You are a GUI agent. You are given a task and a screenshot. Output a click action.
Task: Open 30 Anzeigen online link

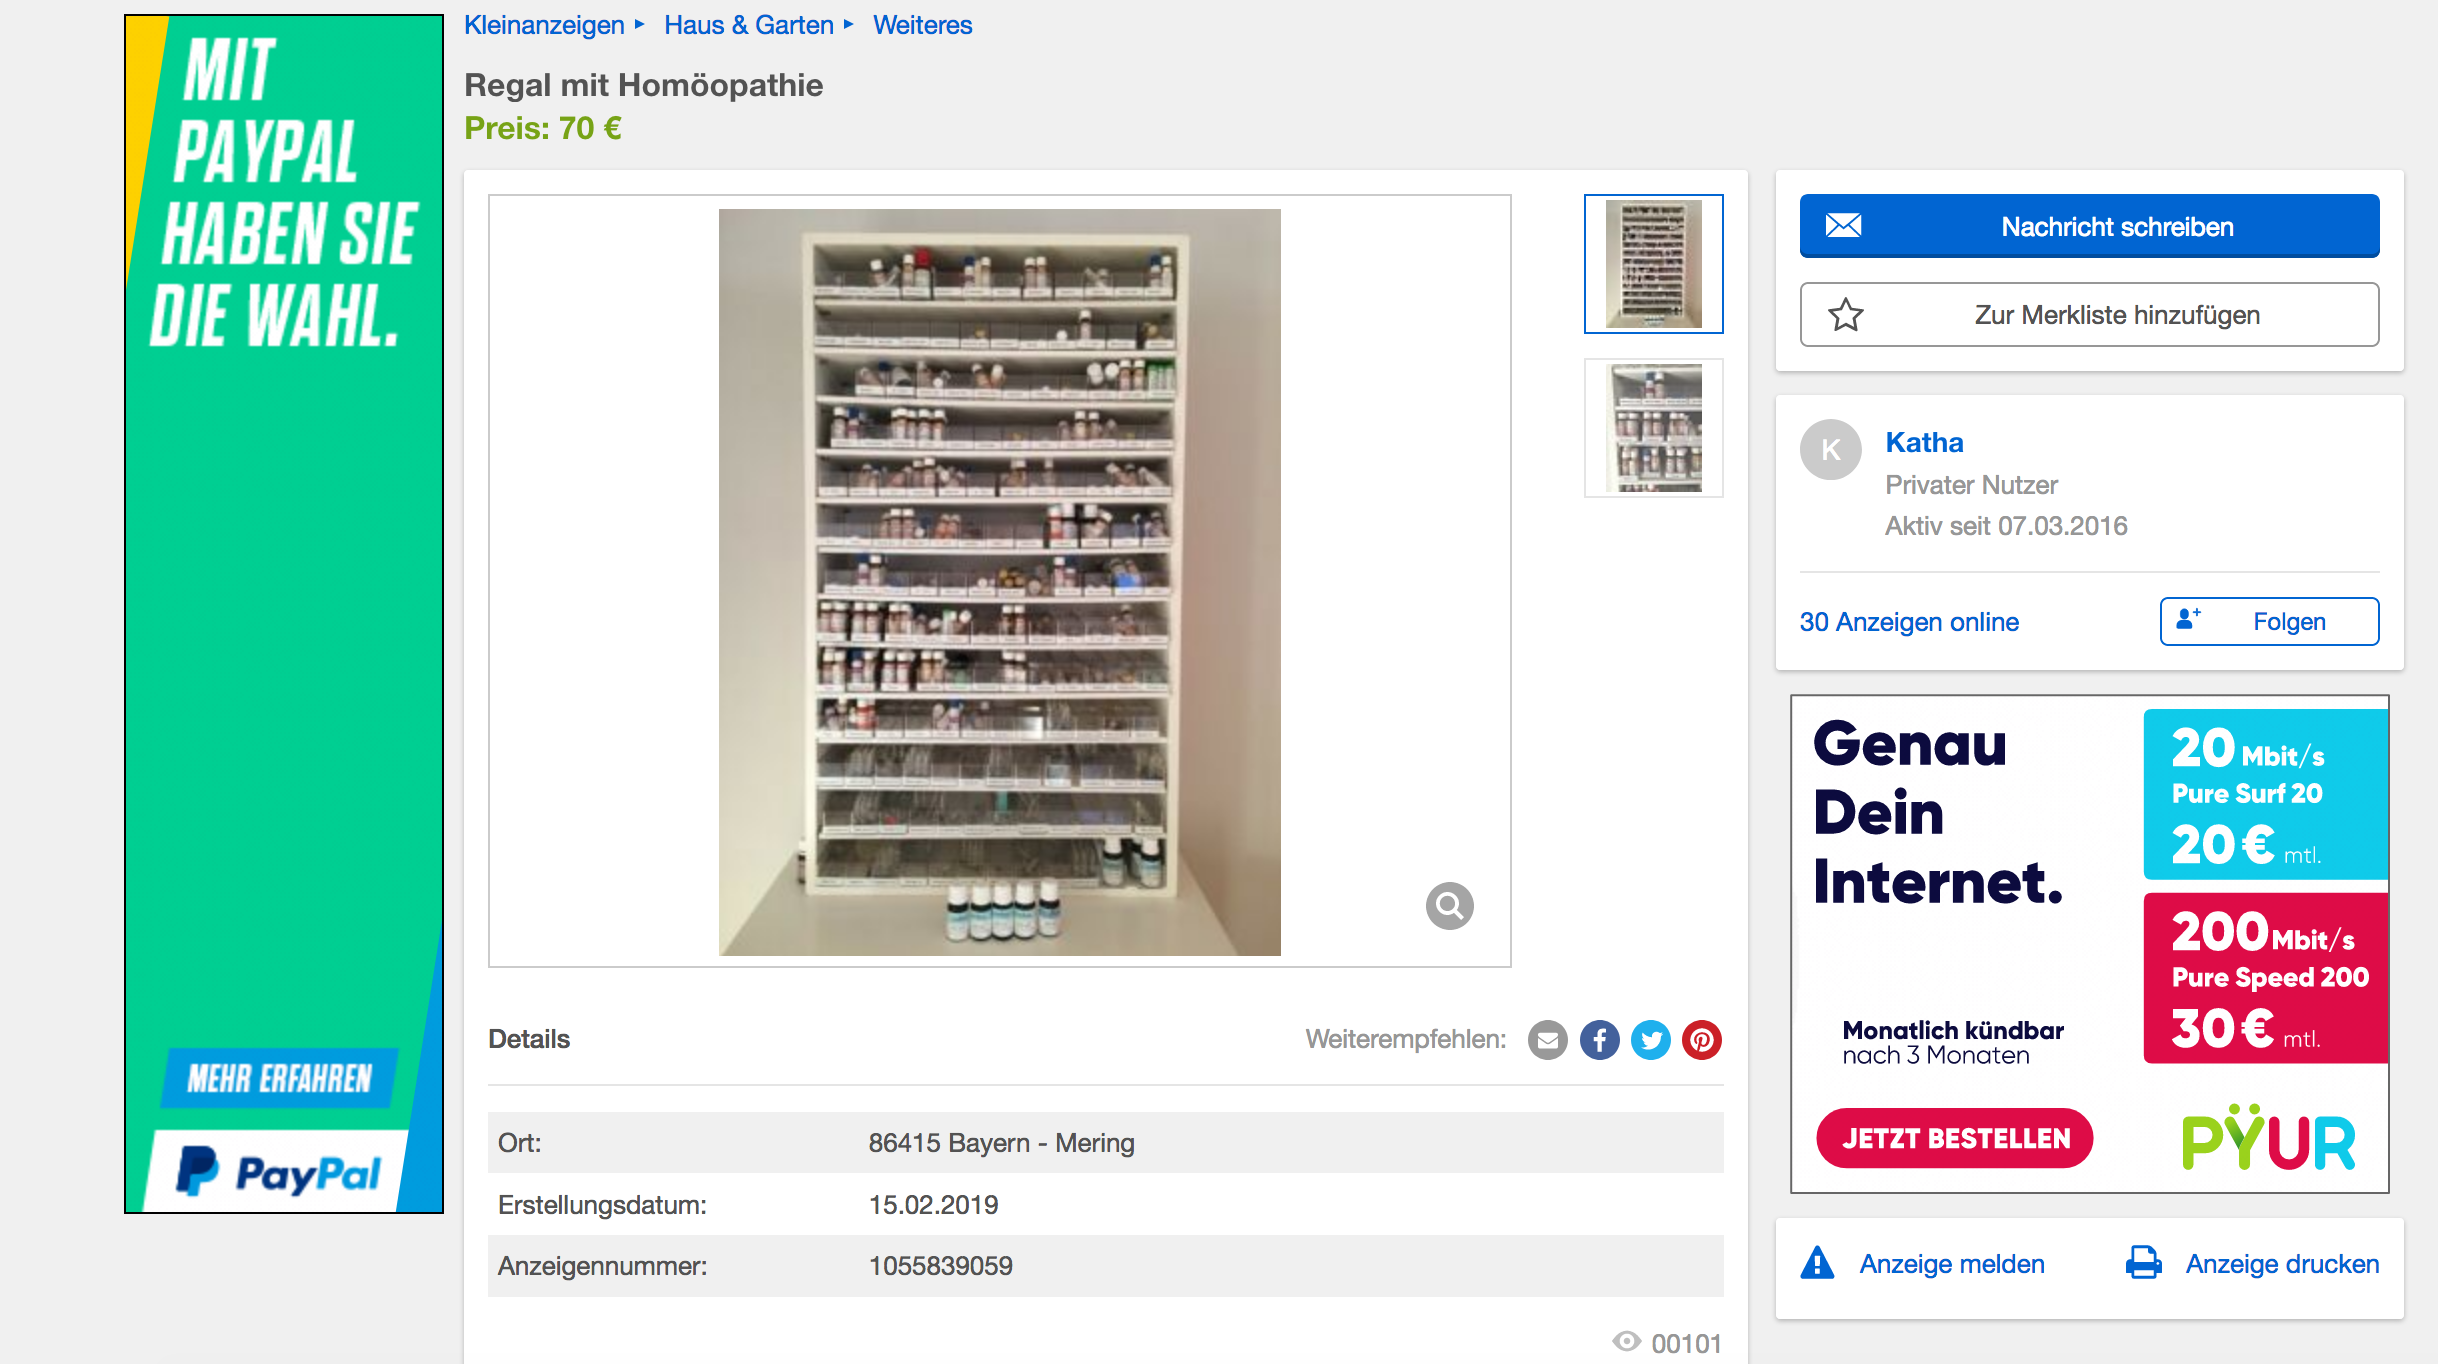[1909, 622]
